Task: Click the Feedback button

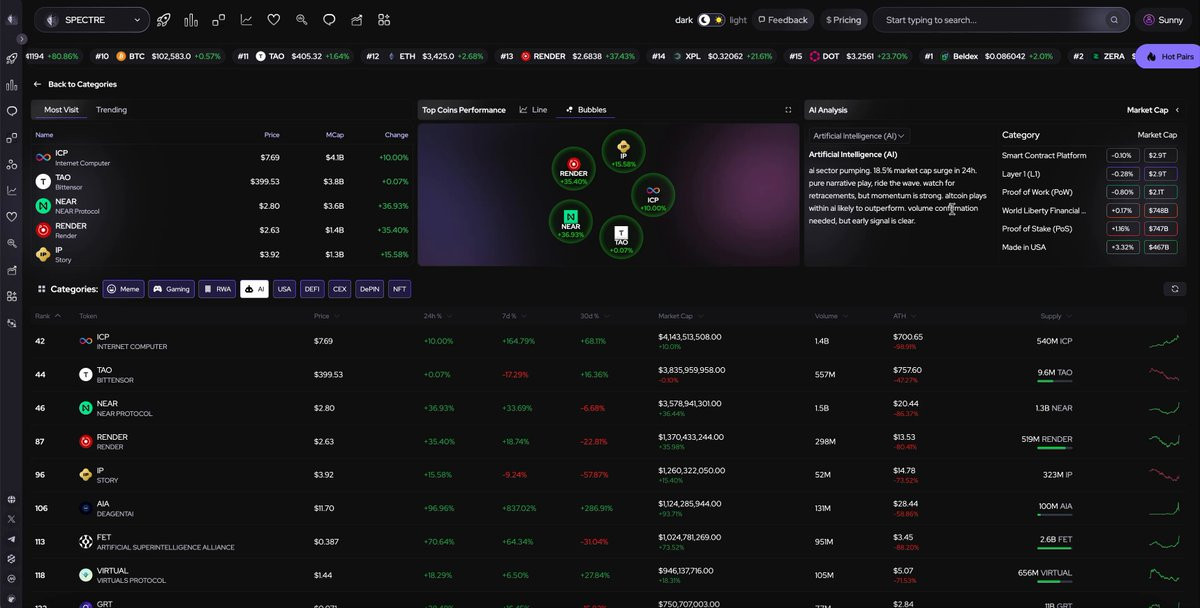Action: (783, 20)
